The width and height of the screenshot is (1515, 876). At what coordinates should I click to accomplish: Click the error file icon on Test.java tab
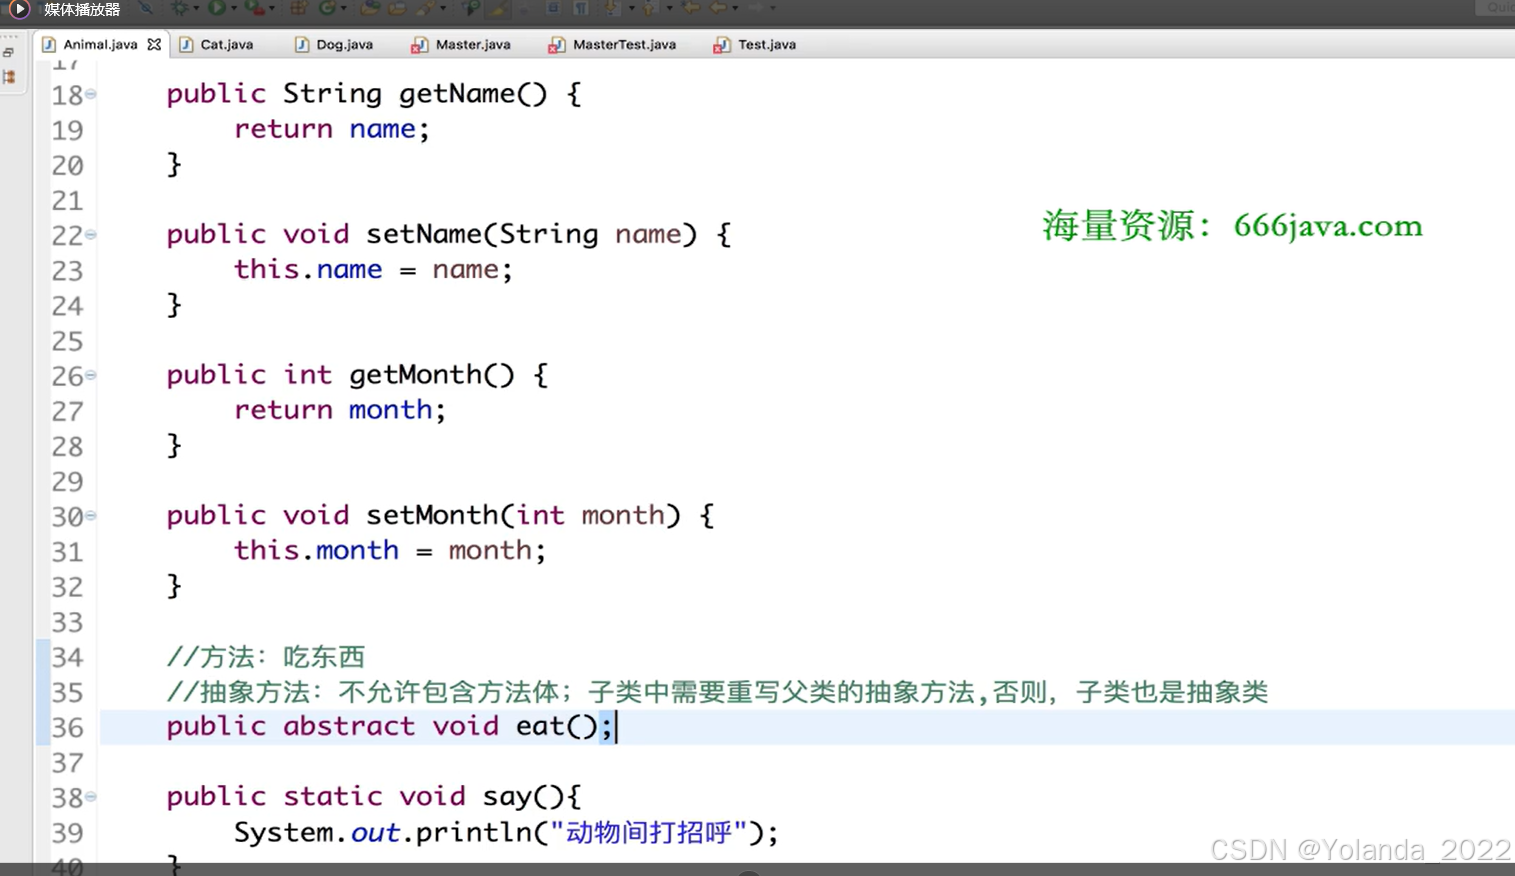(722, 45)
